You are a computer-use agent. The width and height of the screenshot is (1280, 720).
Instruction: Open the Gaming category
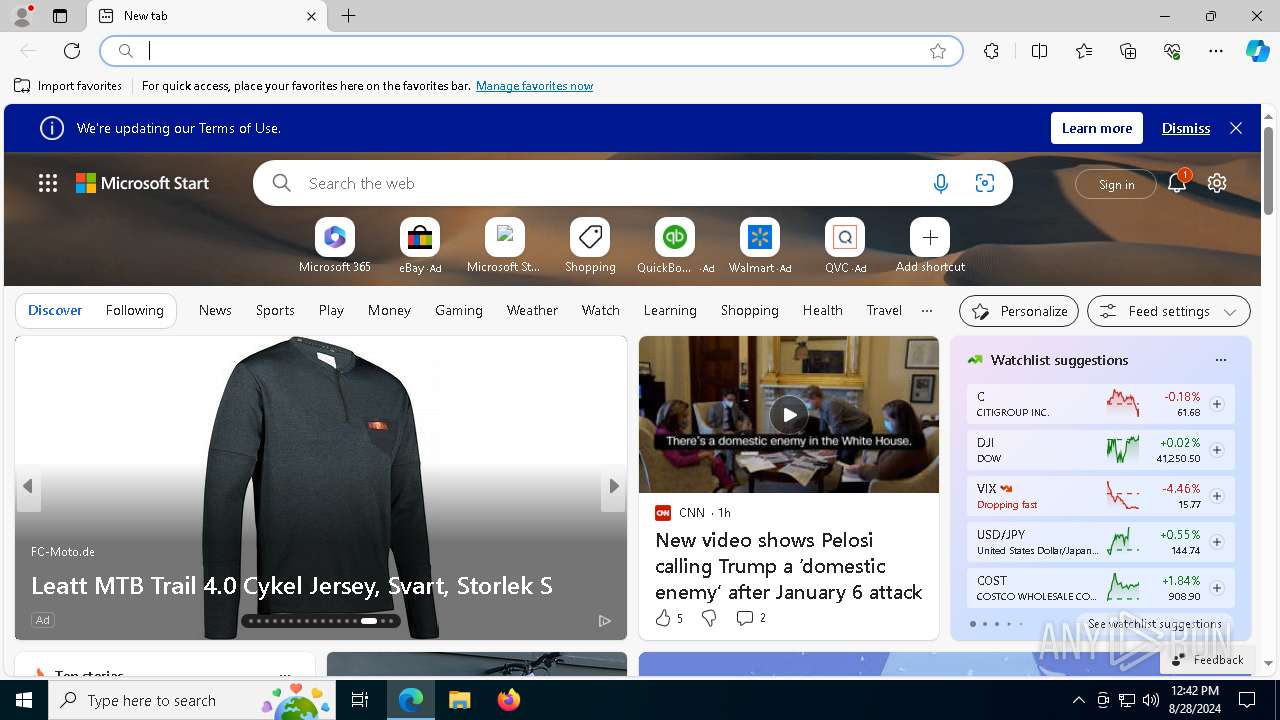pyautogui.click(x=459, y=311)
